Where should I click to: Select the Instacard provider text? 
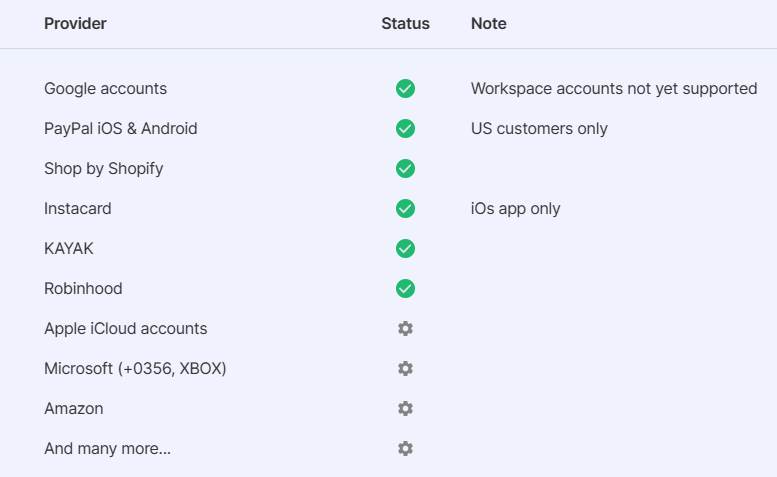click(x=78, y=209)
